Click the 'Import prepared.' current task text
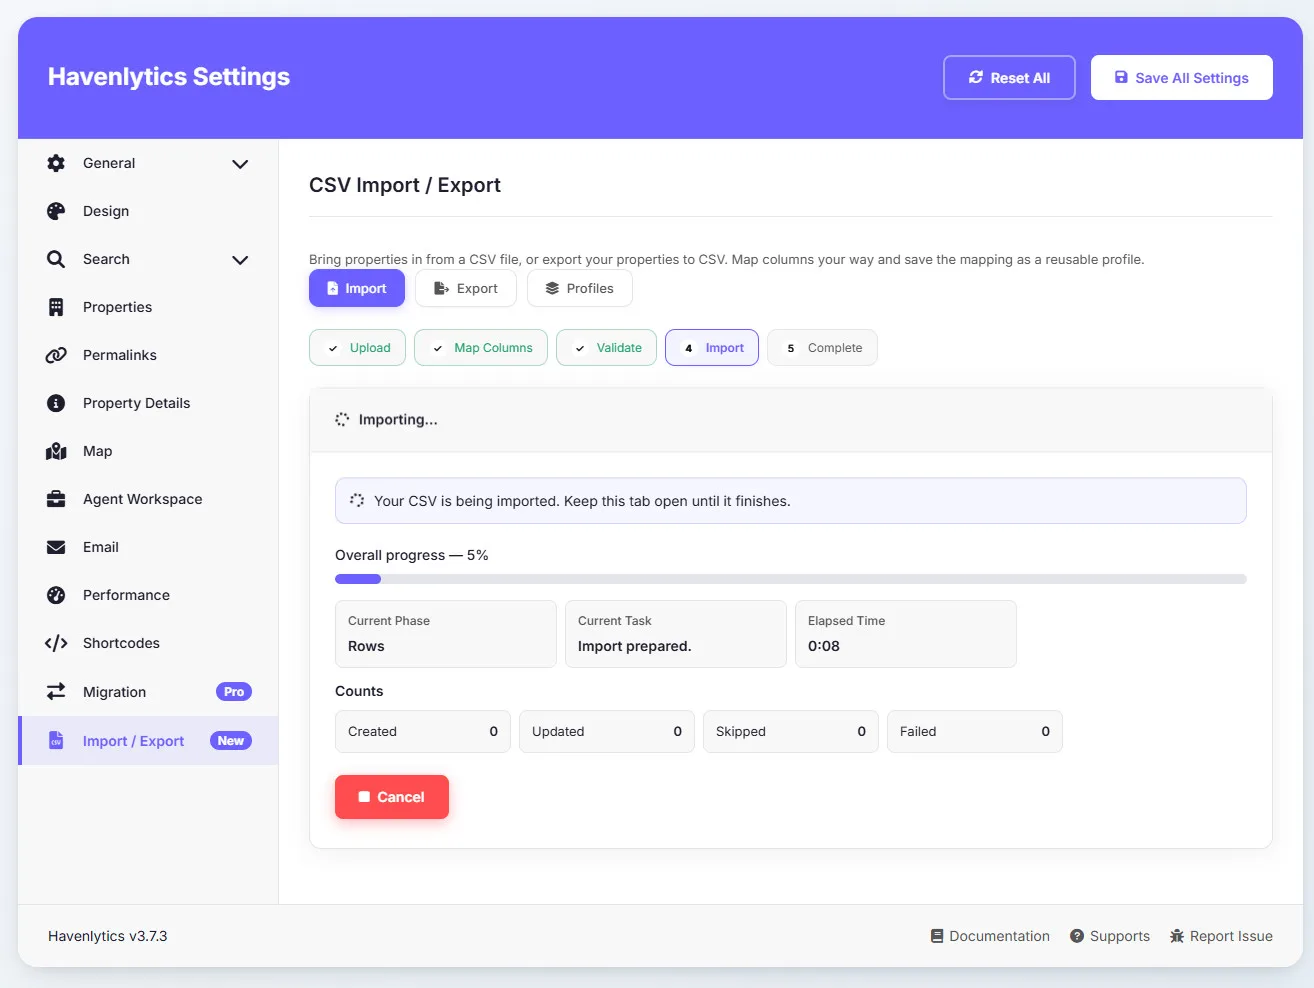Image resolution: width=1314 pixels, height=988 pixels. [634, 646]
